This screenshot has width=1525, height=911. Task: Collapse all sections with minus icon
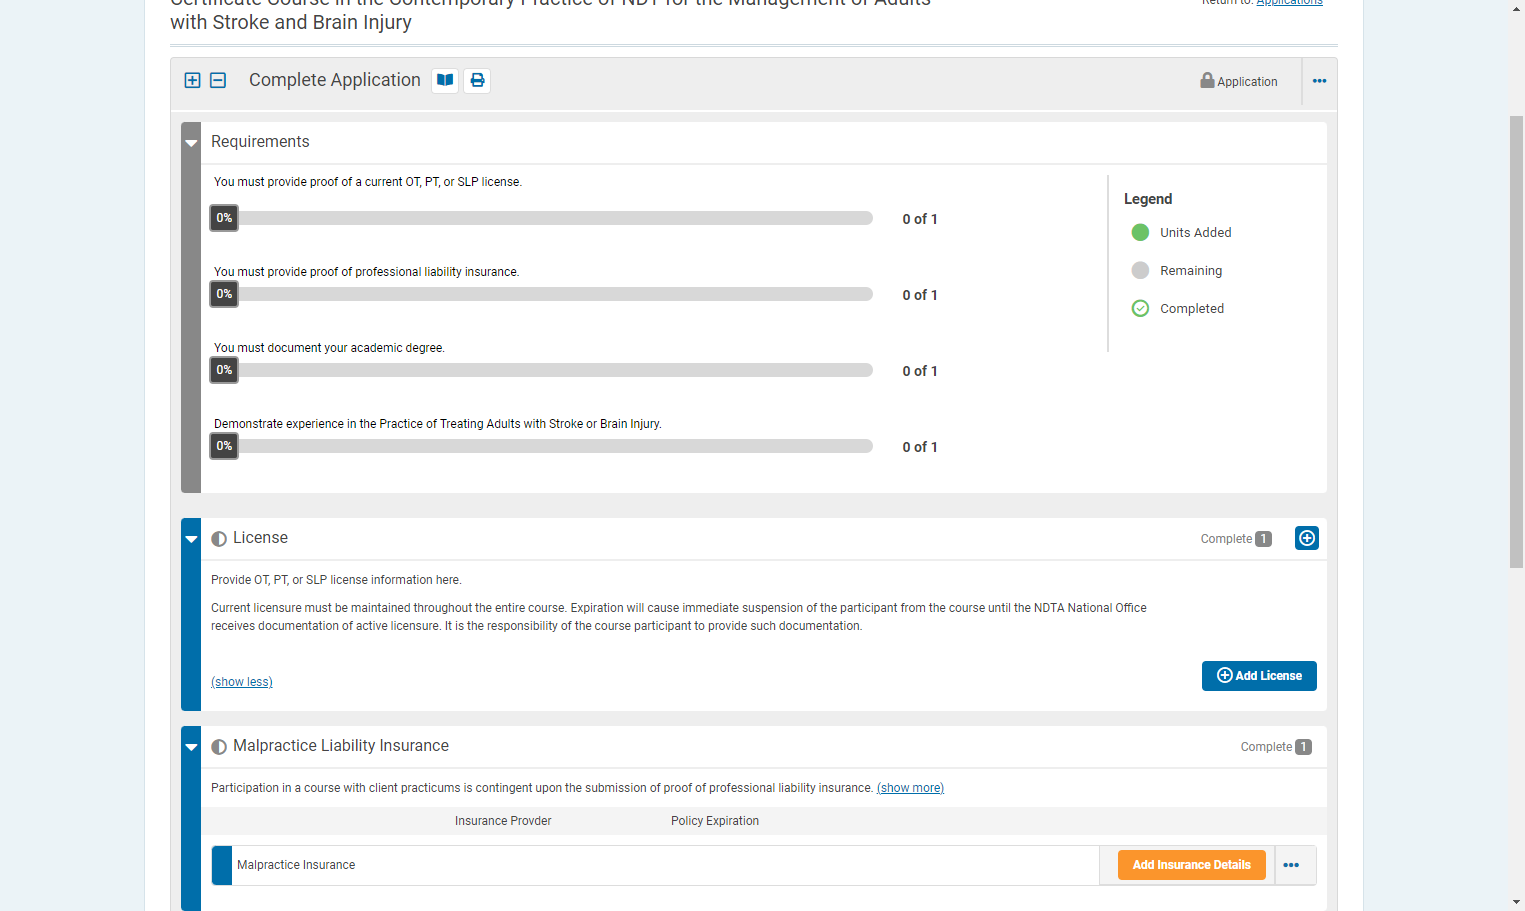pyautogui.click(x=218, y=80)
